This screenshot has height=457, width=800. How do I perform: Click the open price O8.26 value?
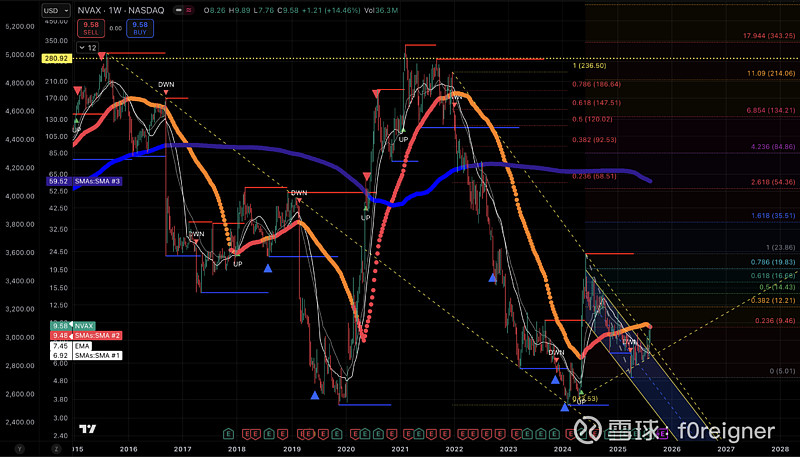[213, 10]
